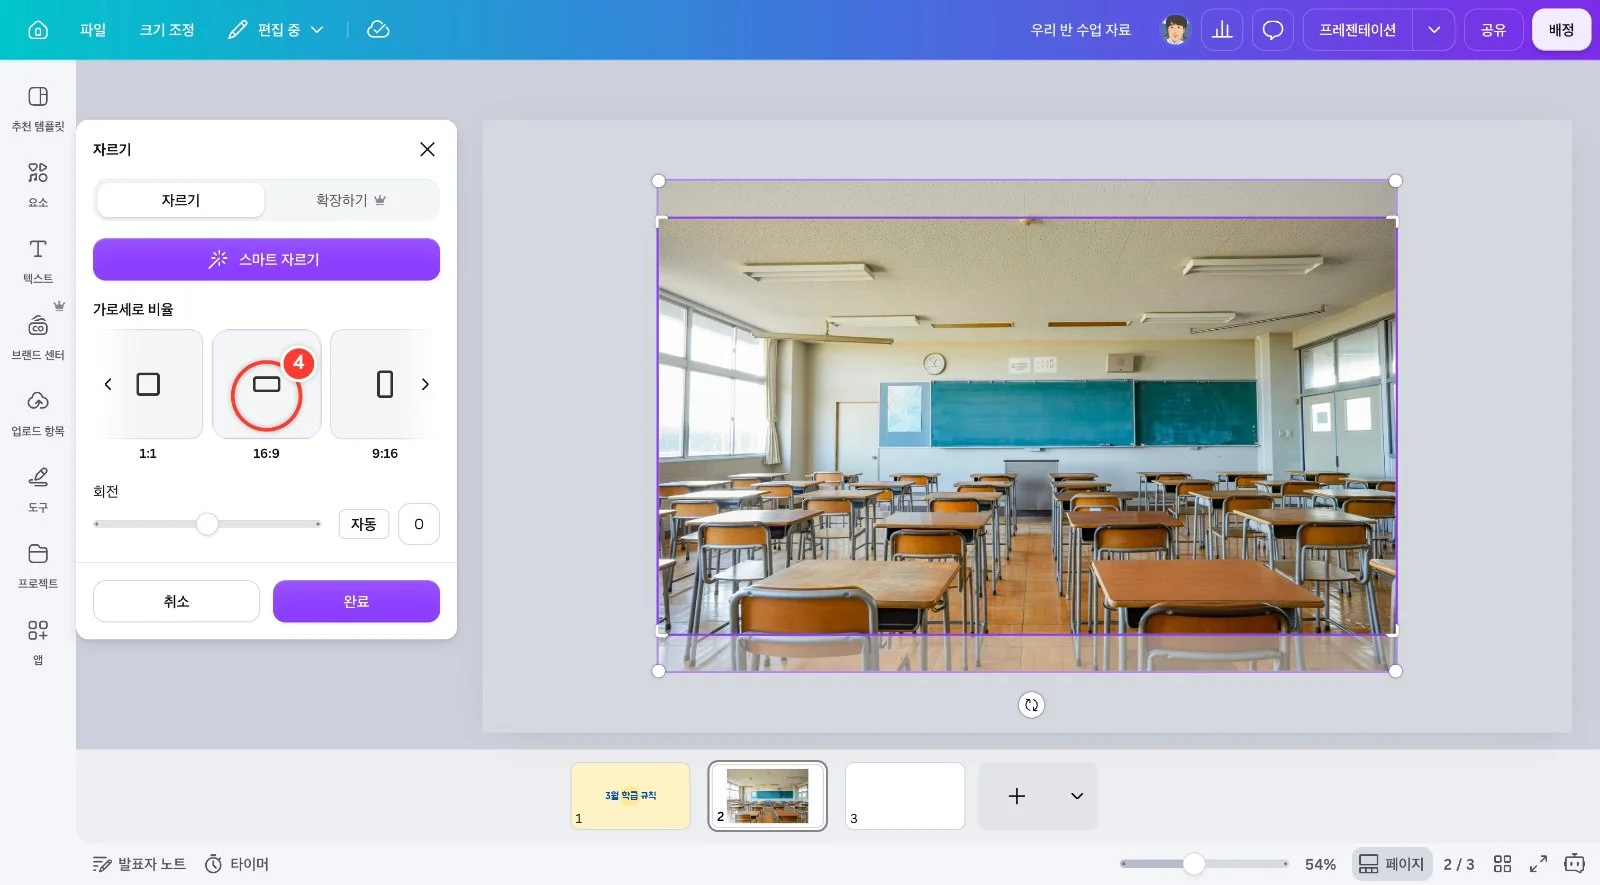The width and height of the screenshot is (1600, 885).
Task: Adjust the 회전 rotation slider
Action: pos(207,524)
